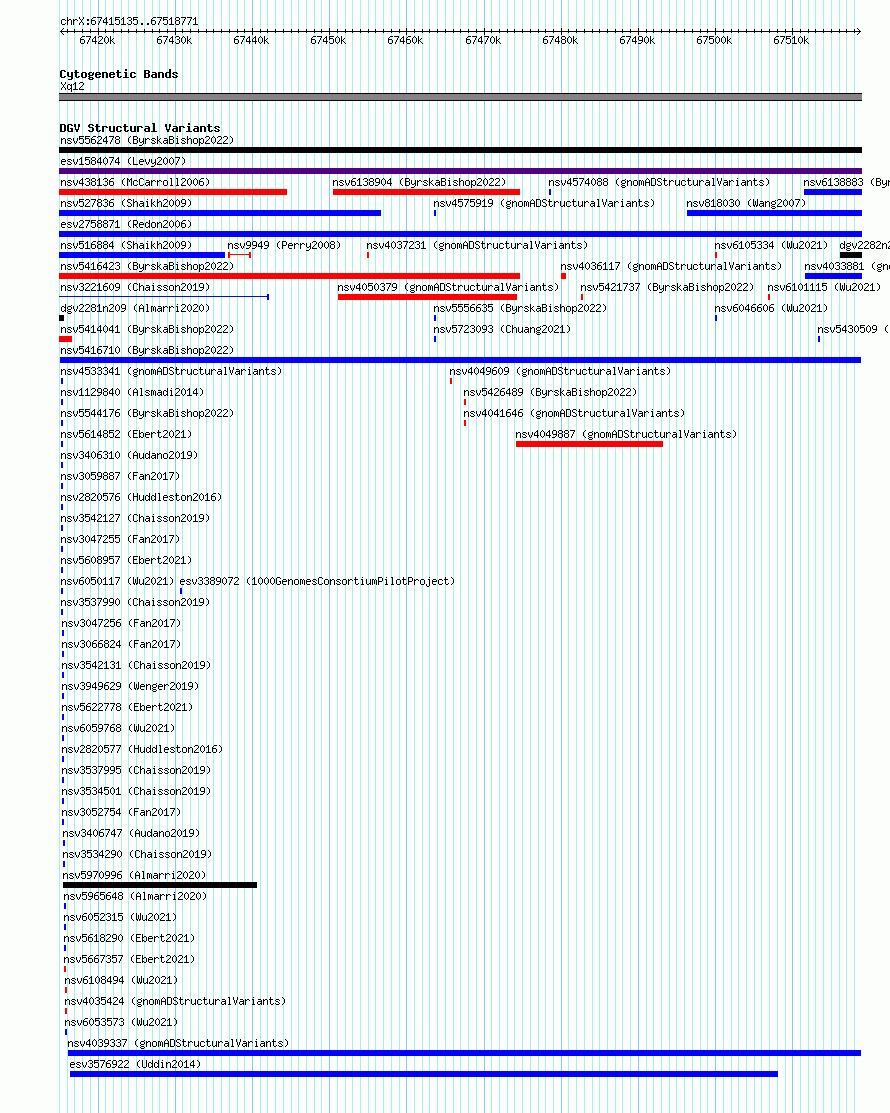
Task: Open nsv5421737 (ByrskaBishop2022) variant
Action: click(667, 287)
